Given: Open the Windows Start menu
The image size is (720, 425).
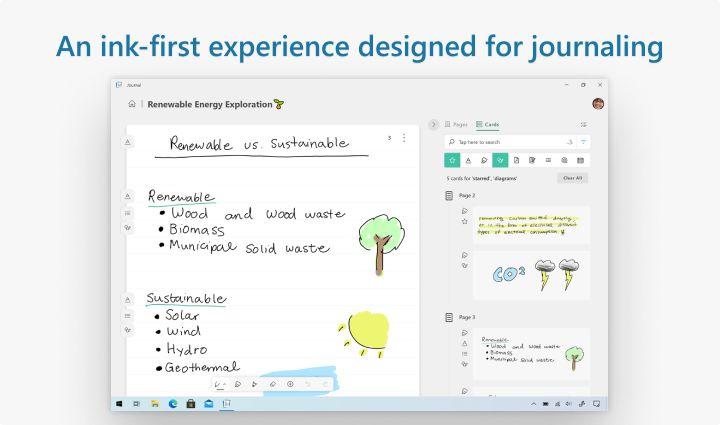Looking at the screenshot, I should tap(119, 404).
